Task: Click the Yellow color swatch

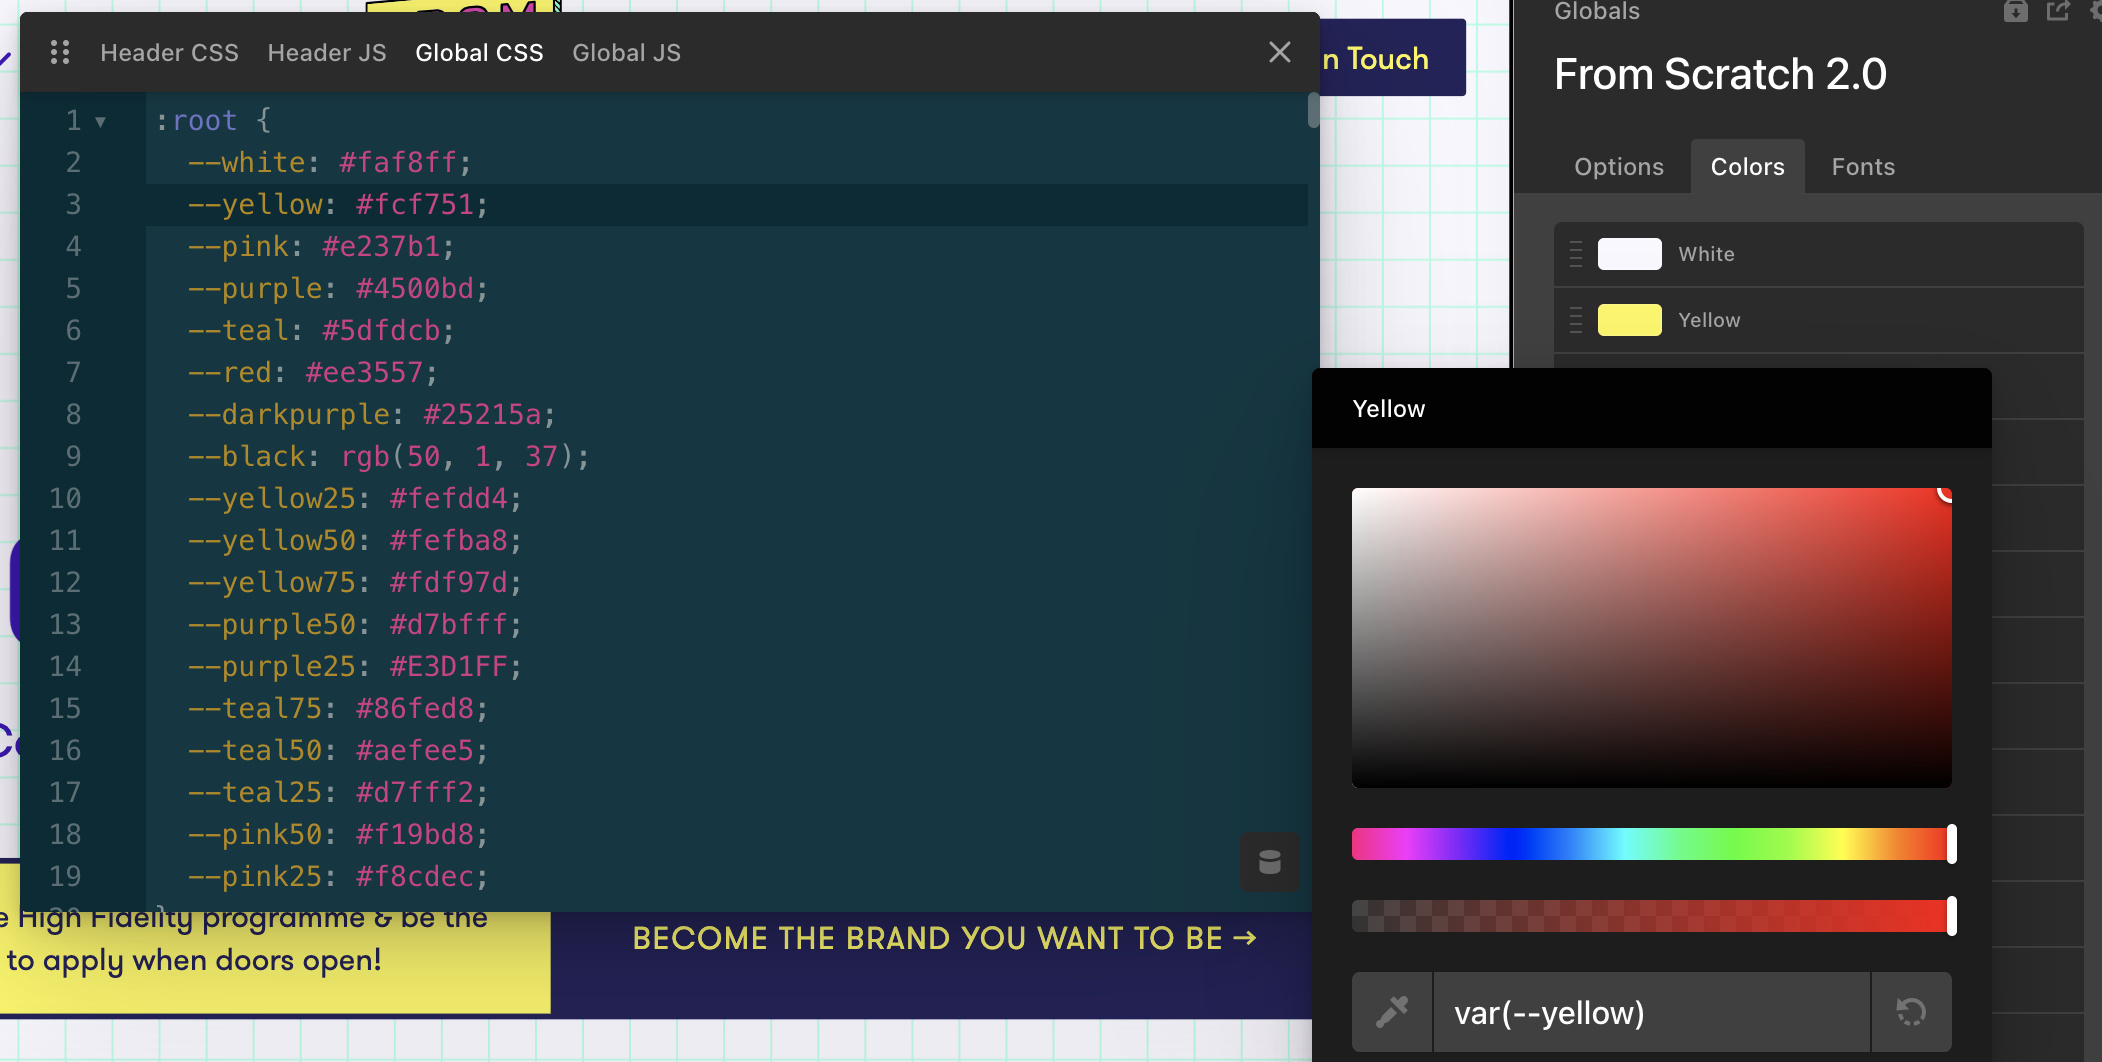Action: click(x=1630, y=320)
